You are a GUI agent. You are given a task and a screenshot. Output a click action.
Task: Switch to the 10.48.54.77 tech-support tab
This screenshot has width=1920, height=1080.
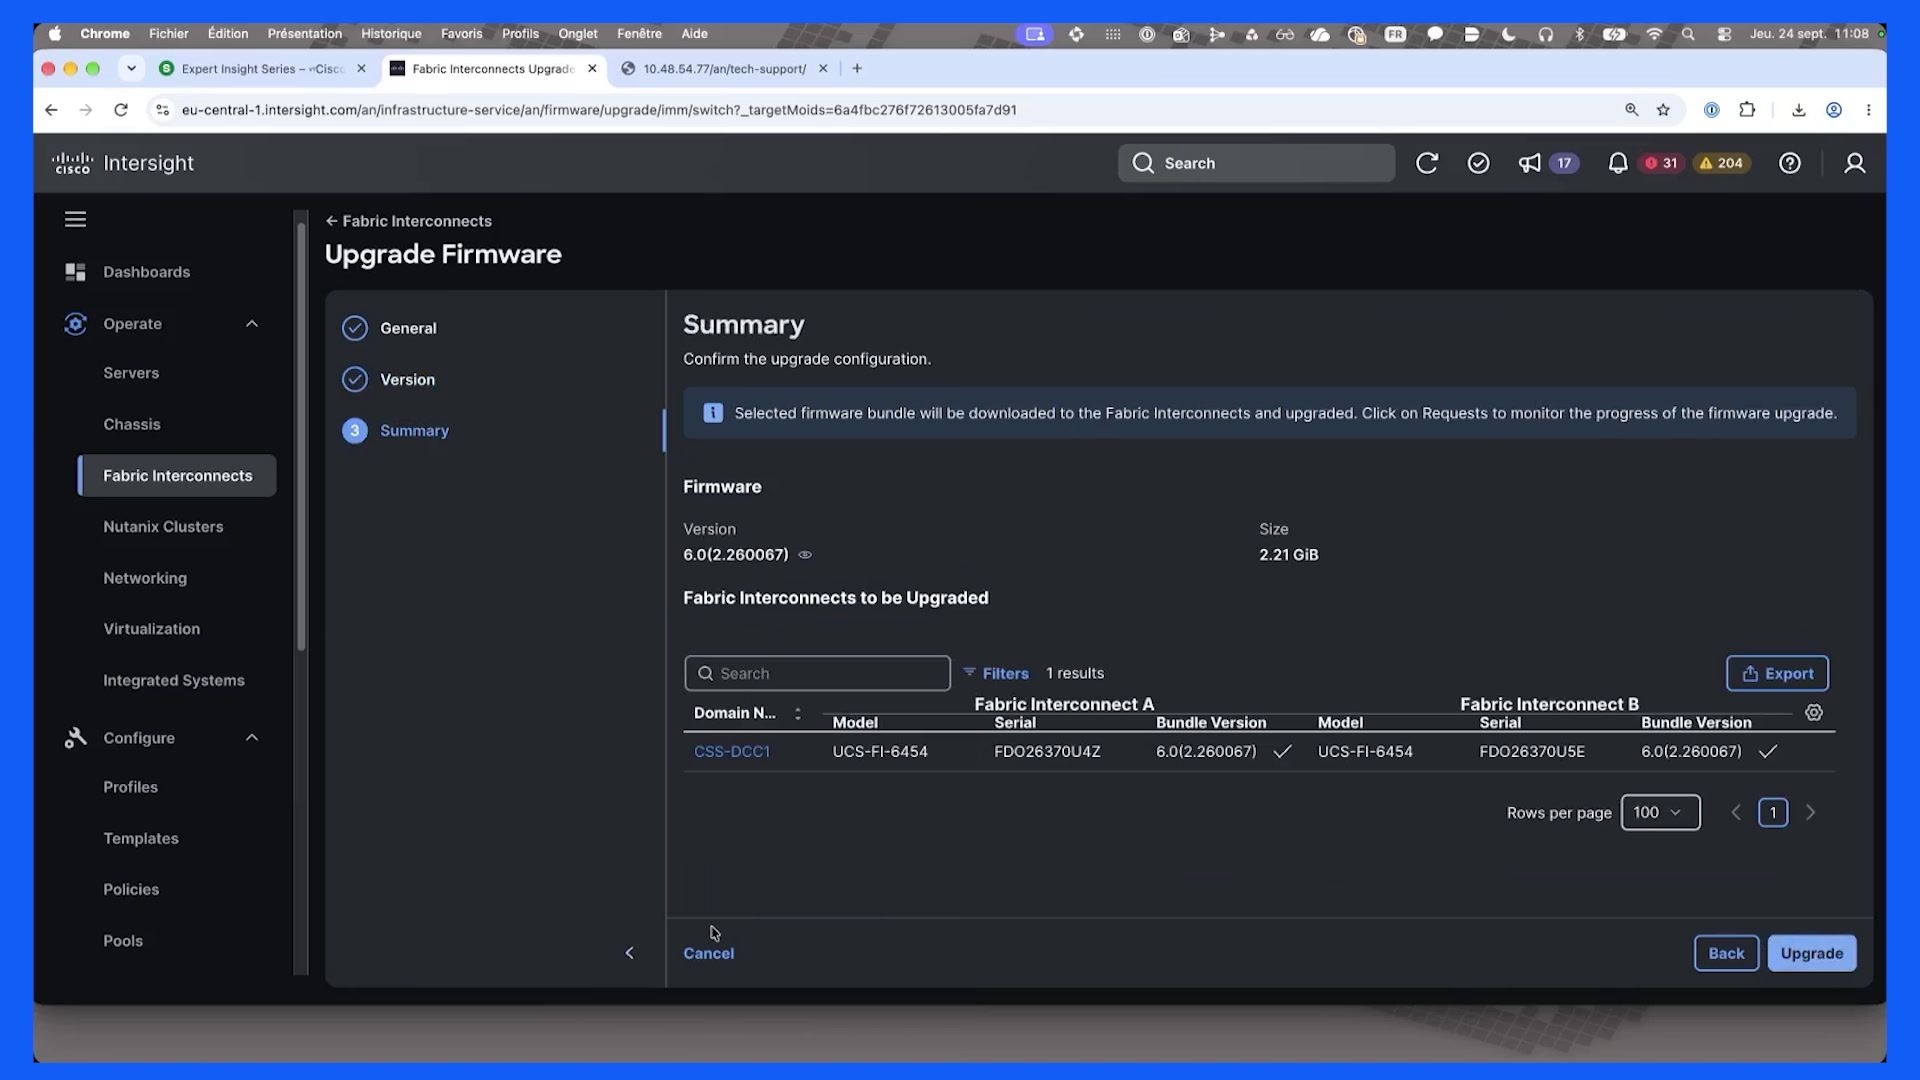pyautogui.click(x=724, y=69)
